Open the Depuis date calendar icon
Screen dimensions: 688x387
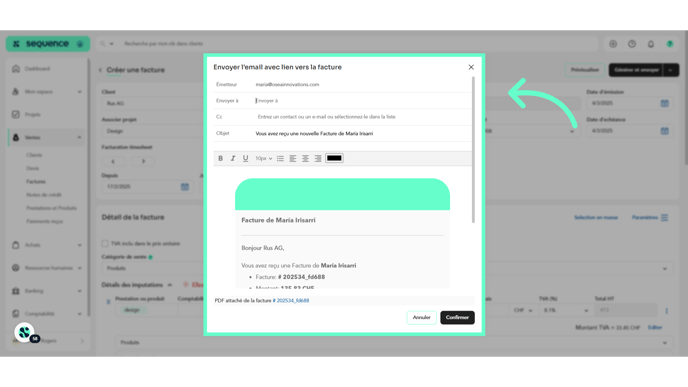(x=185, y=187)
